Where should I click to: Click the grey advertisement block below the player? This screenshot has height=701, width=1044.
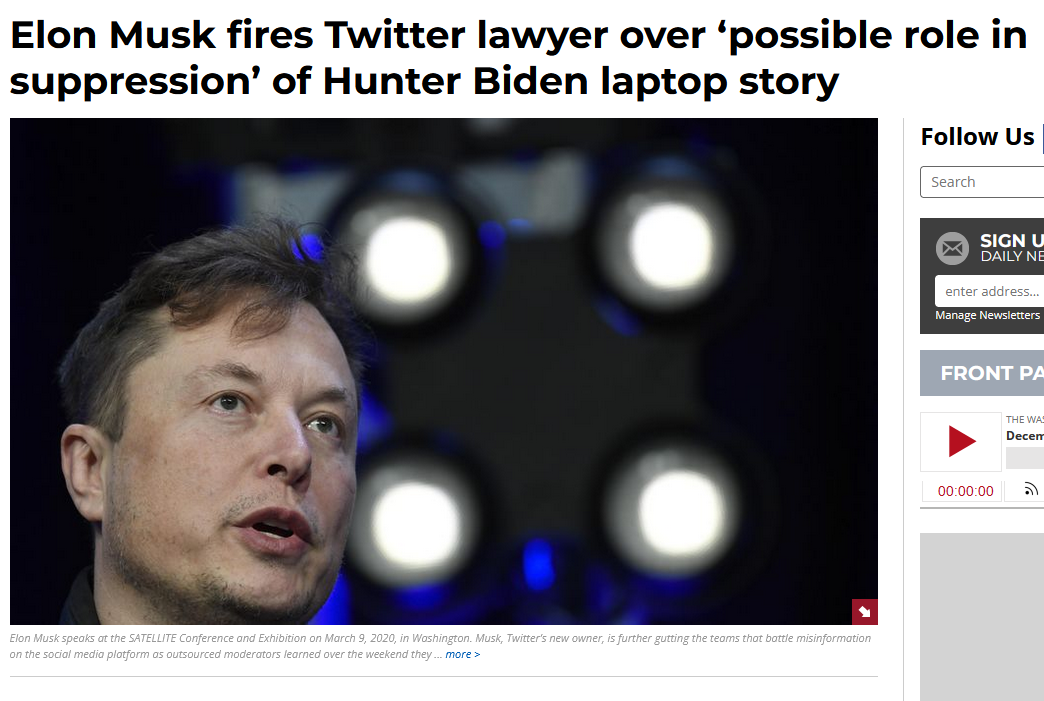(982, 616)
